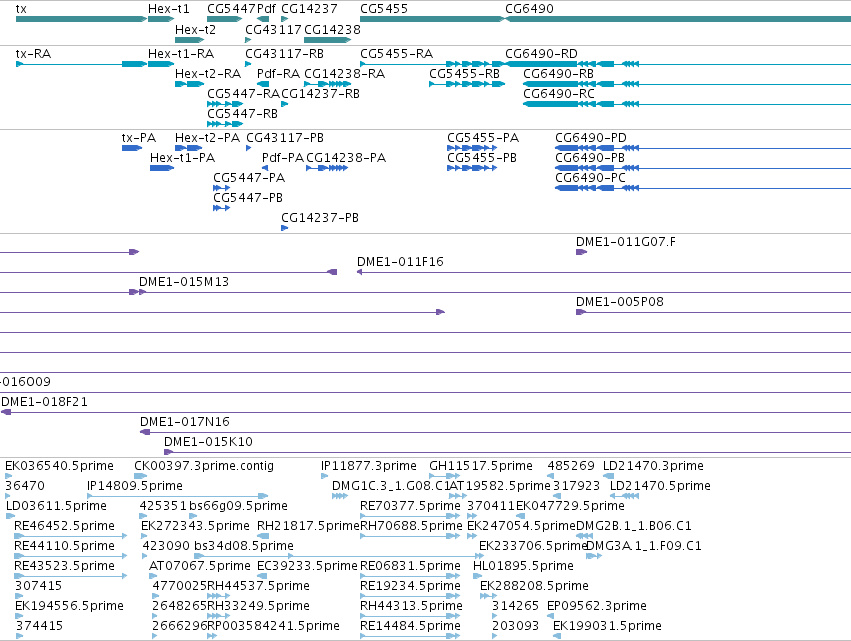The width and height of the screenshot is (851, 641).
Task: Click the "tx" gene label
Action: tap(21, 9)
